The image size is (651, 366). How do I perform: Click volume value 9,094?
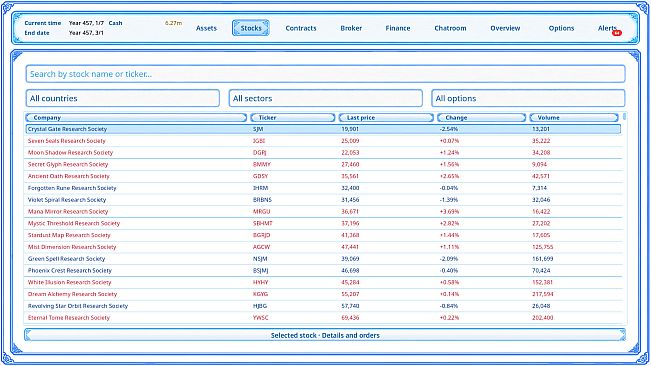(539, 164)
